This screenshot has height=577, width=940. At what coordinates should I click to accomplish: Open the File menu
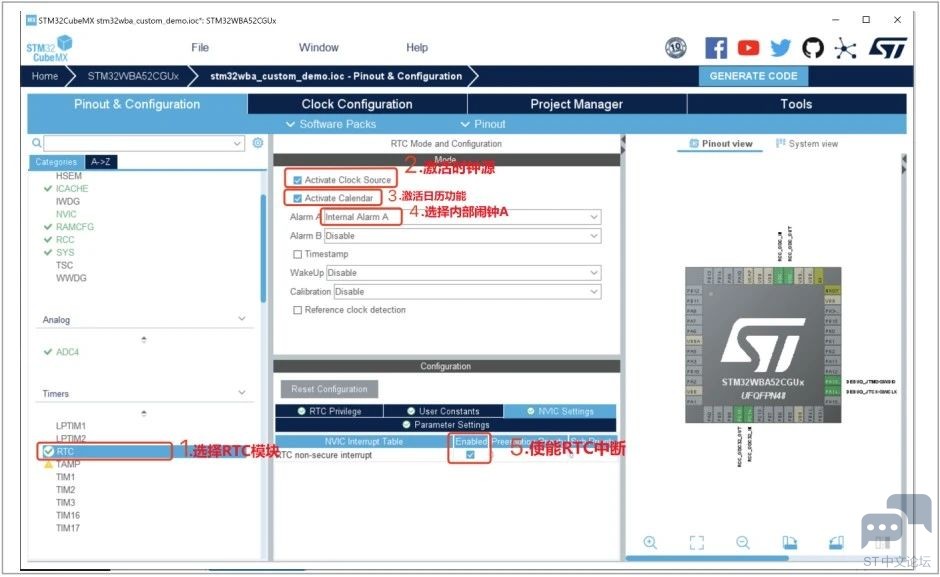tap(200, 47)
